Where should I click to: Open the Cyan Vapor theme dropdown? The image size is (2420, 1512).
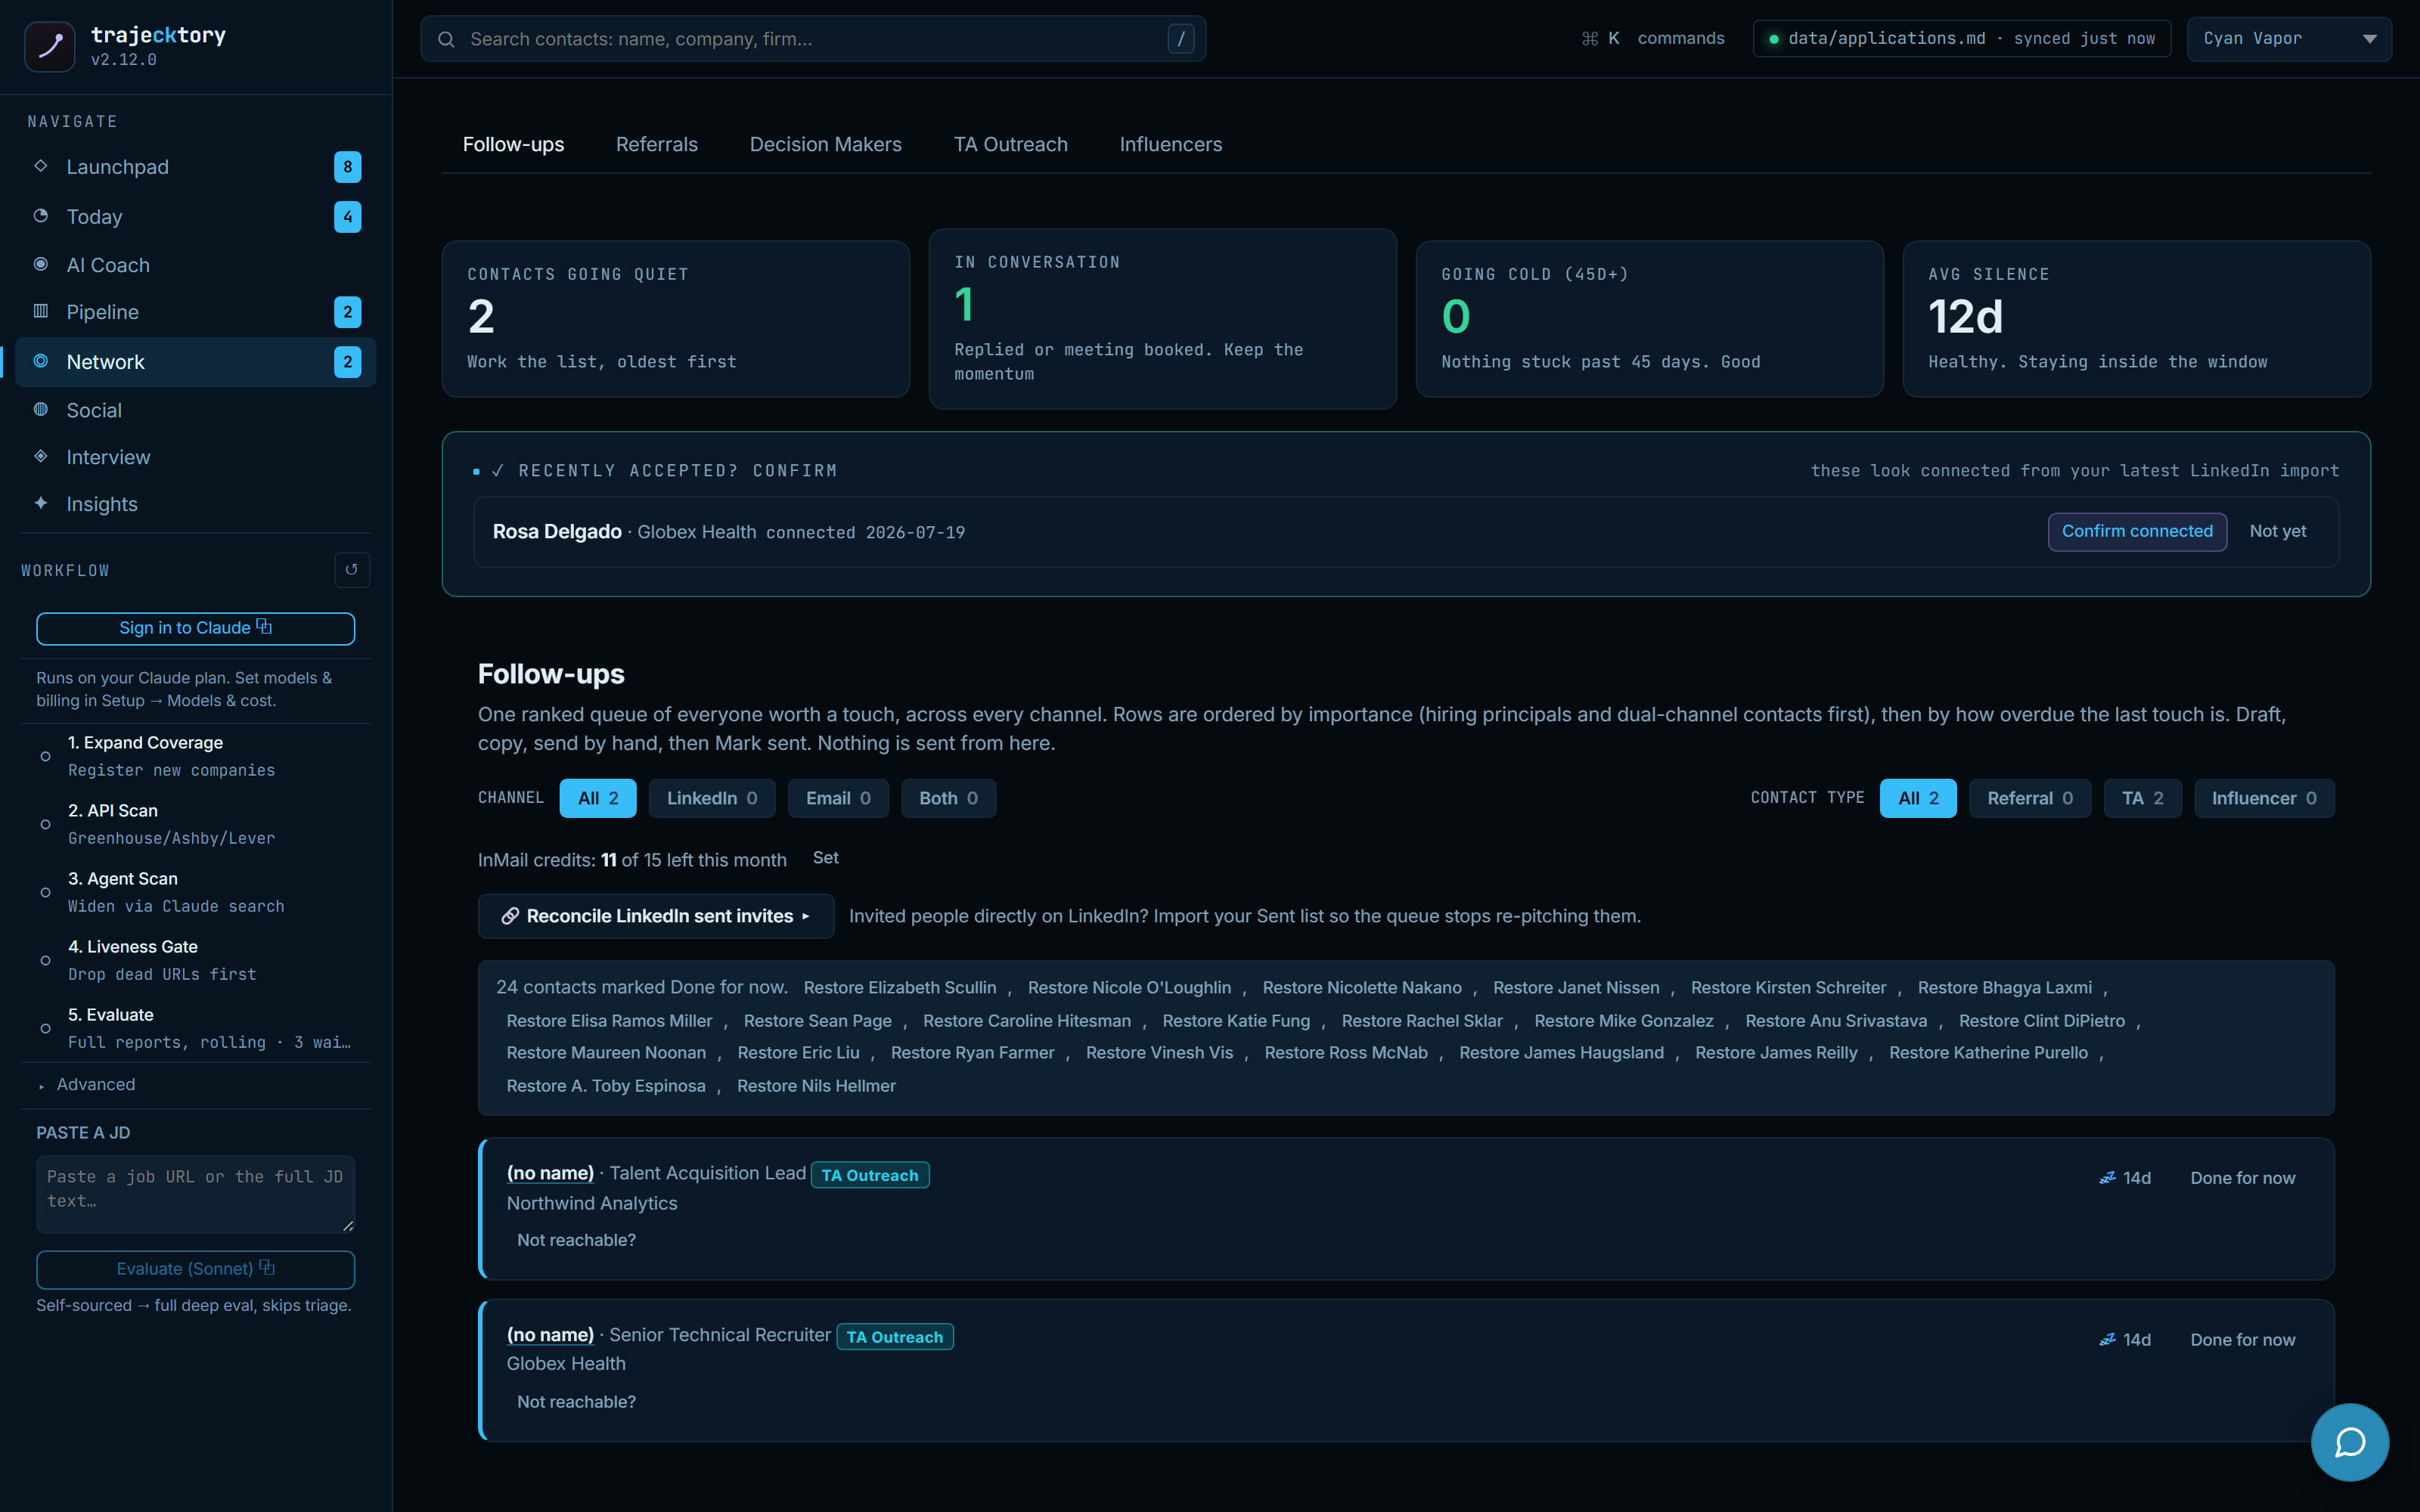tap(2289, 39)
